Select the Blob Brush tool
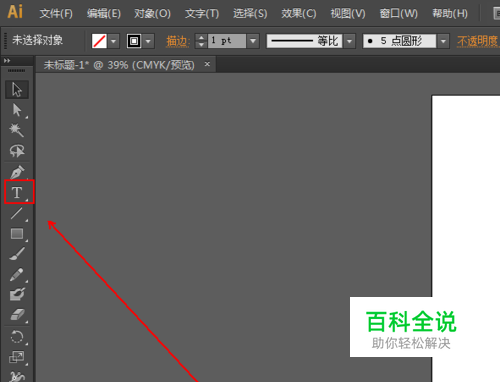500x382 pixels. (x=17, y=294)
